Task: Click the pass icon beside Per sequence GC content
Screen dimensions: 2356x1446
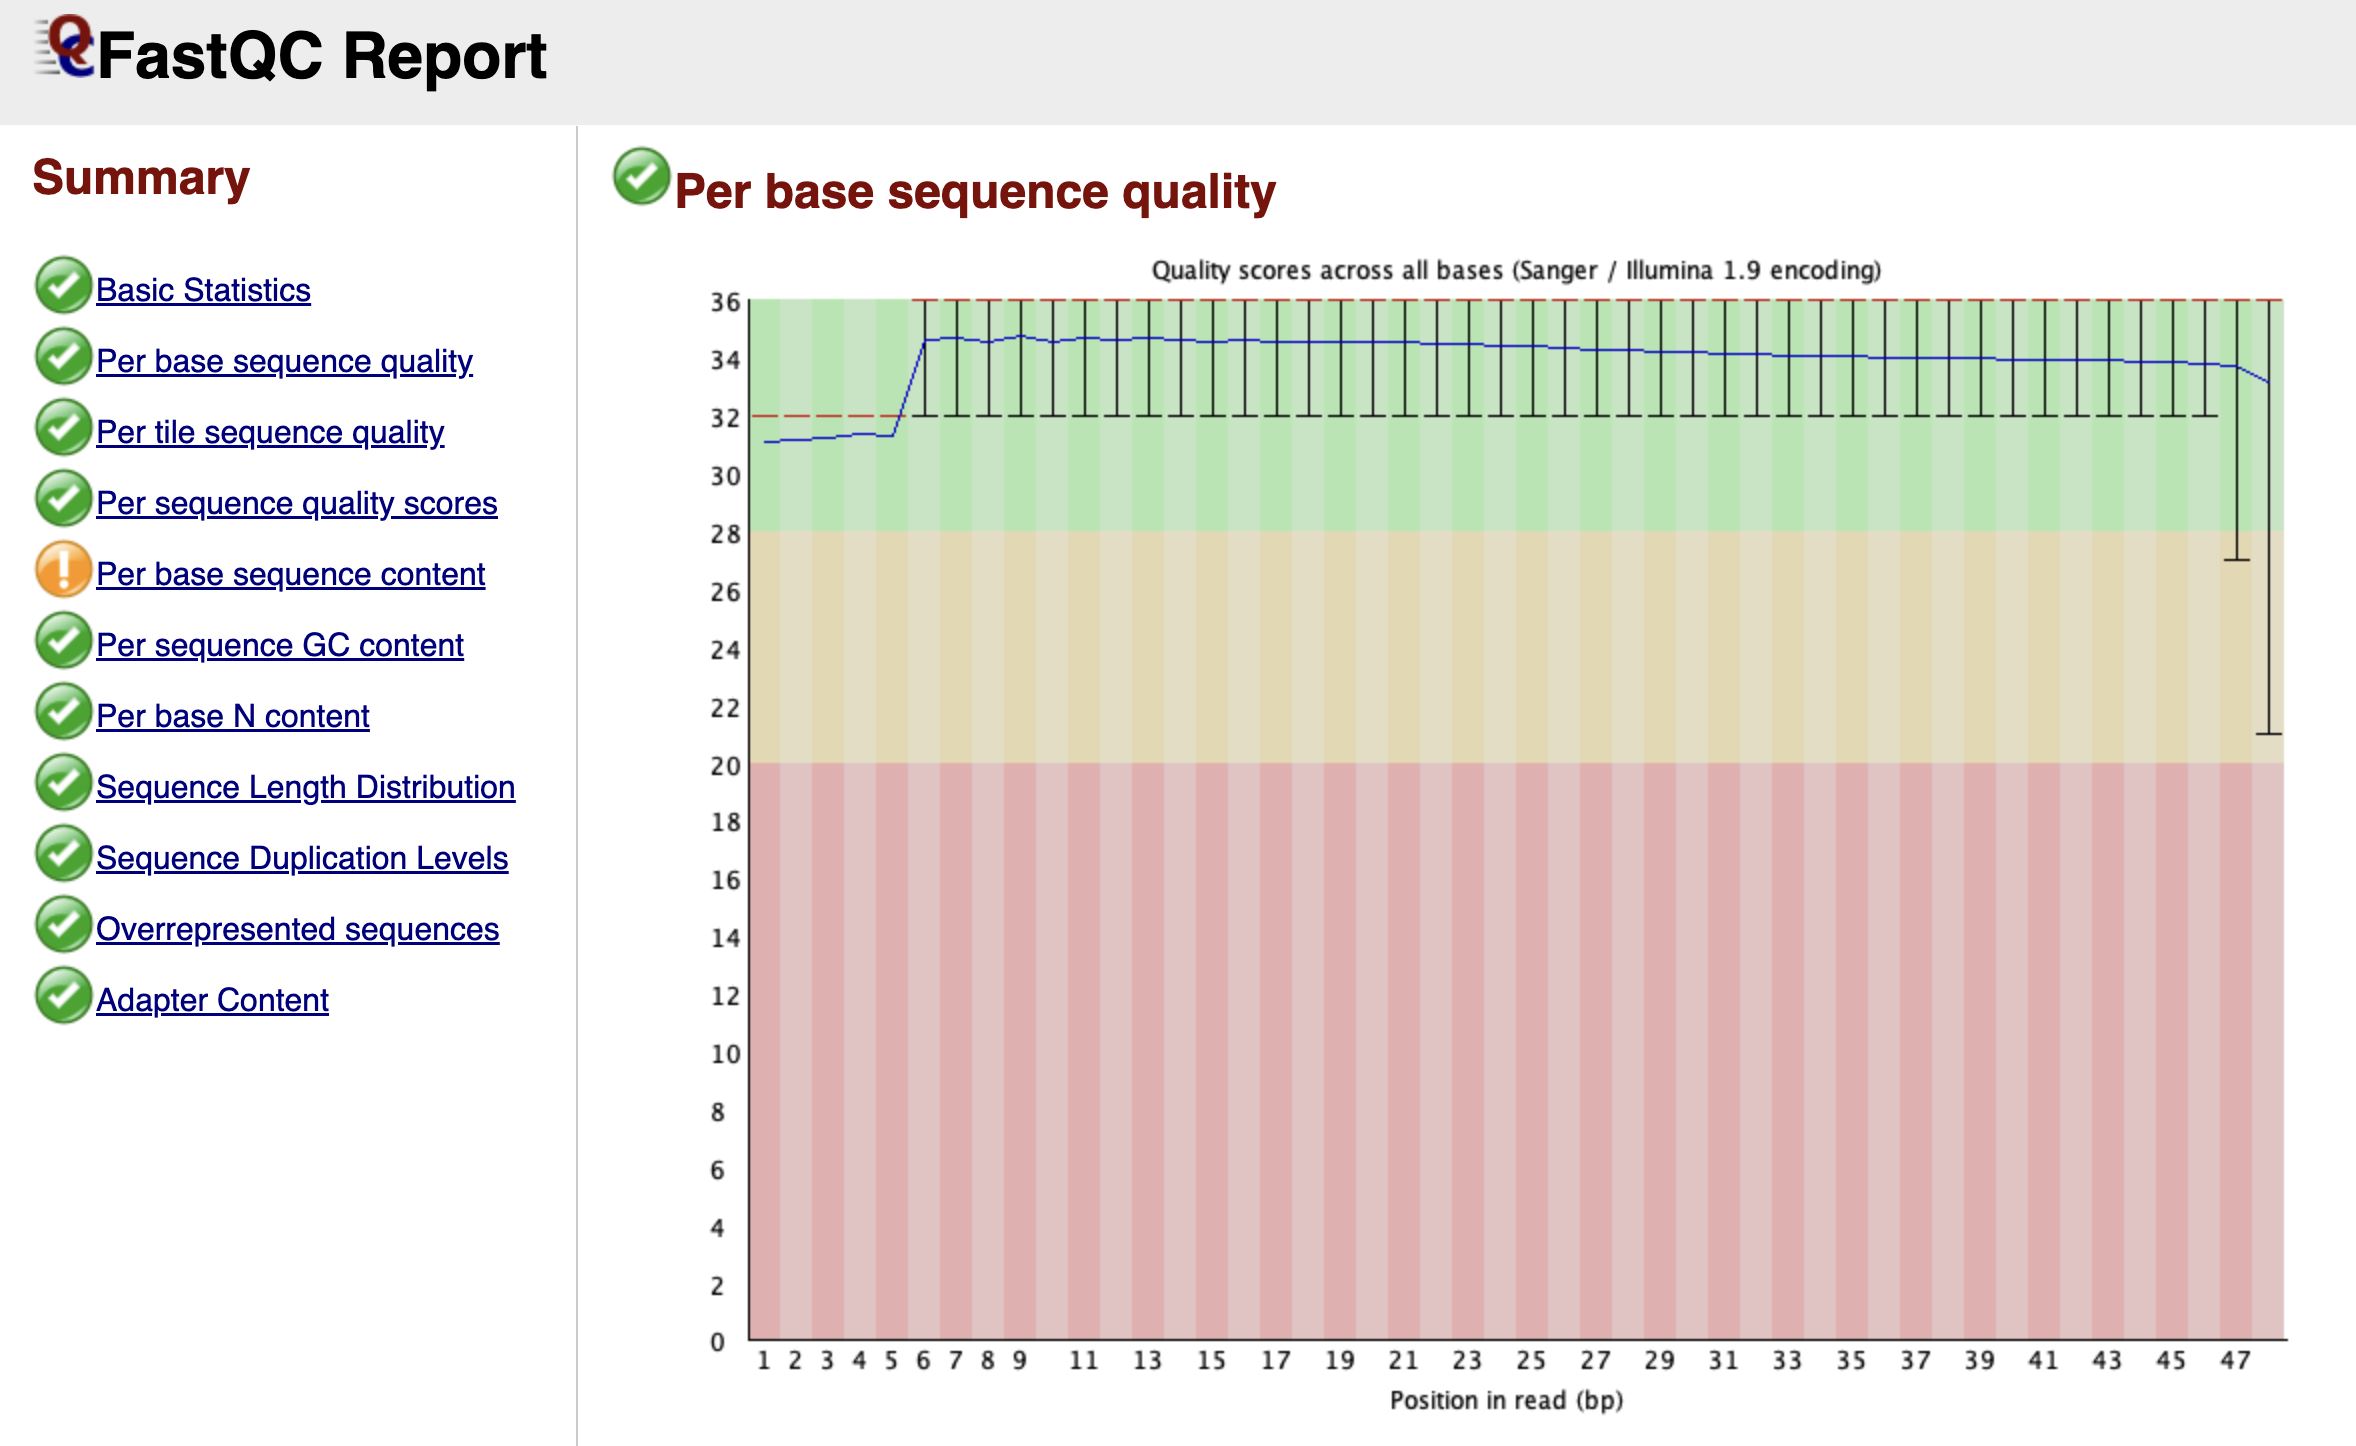Action: tap(62, 642)
